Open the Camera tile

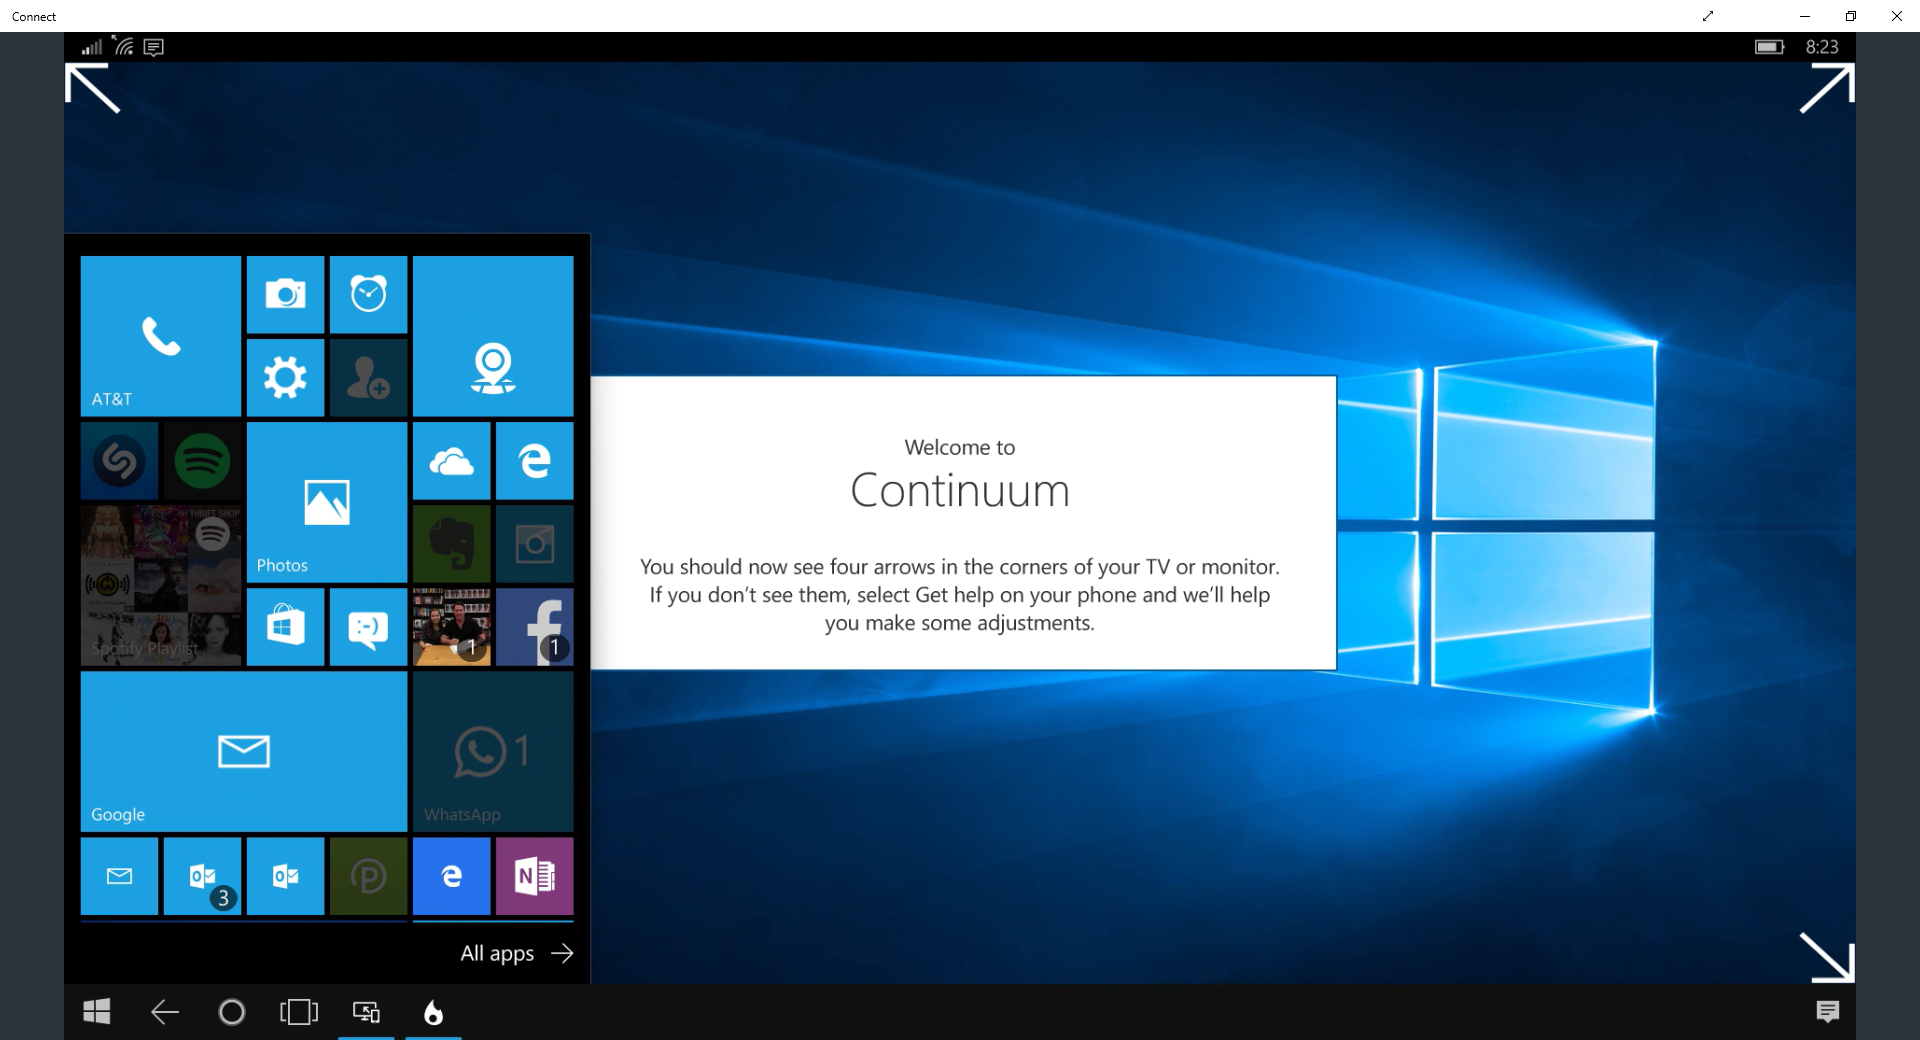click(285, 294)
